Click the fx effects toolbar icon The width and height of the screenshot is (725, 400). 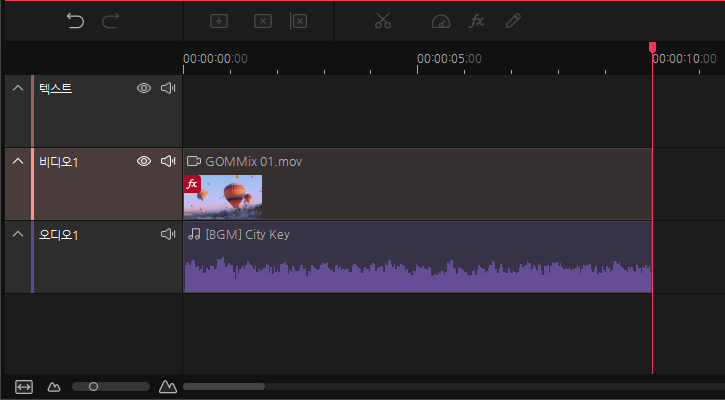[477, 21]
